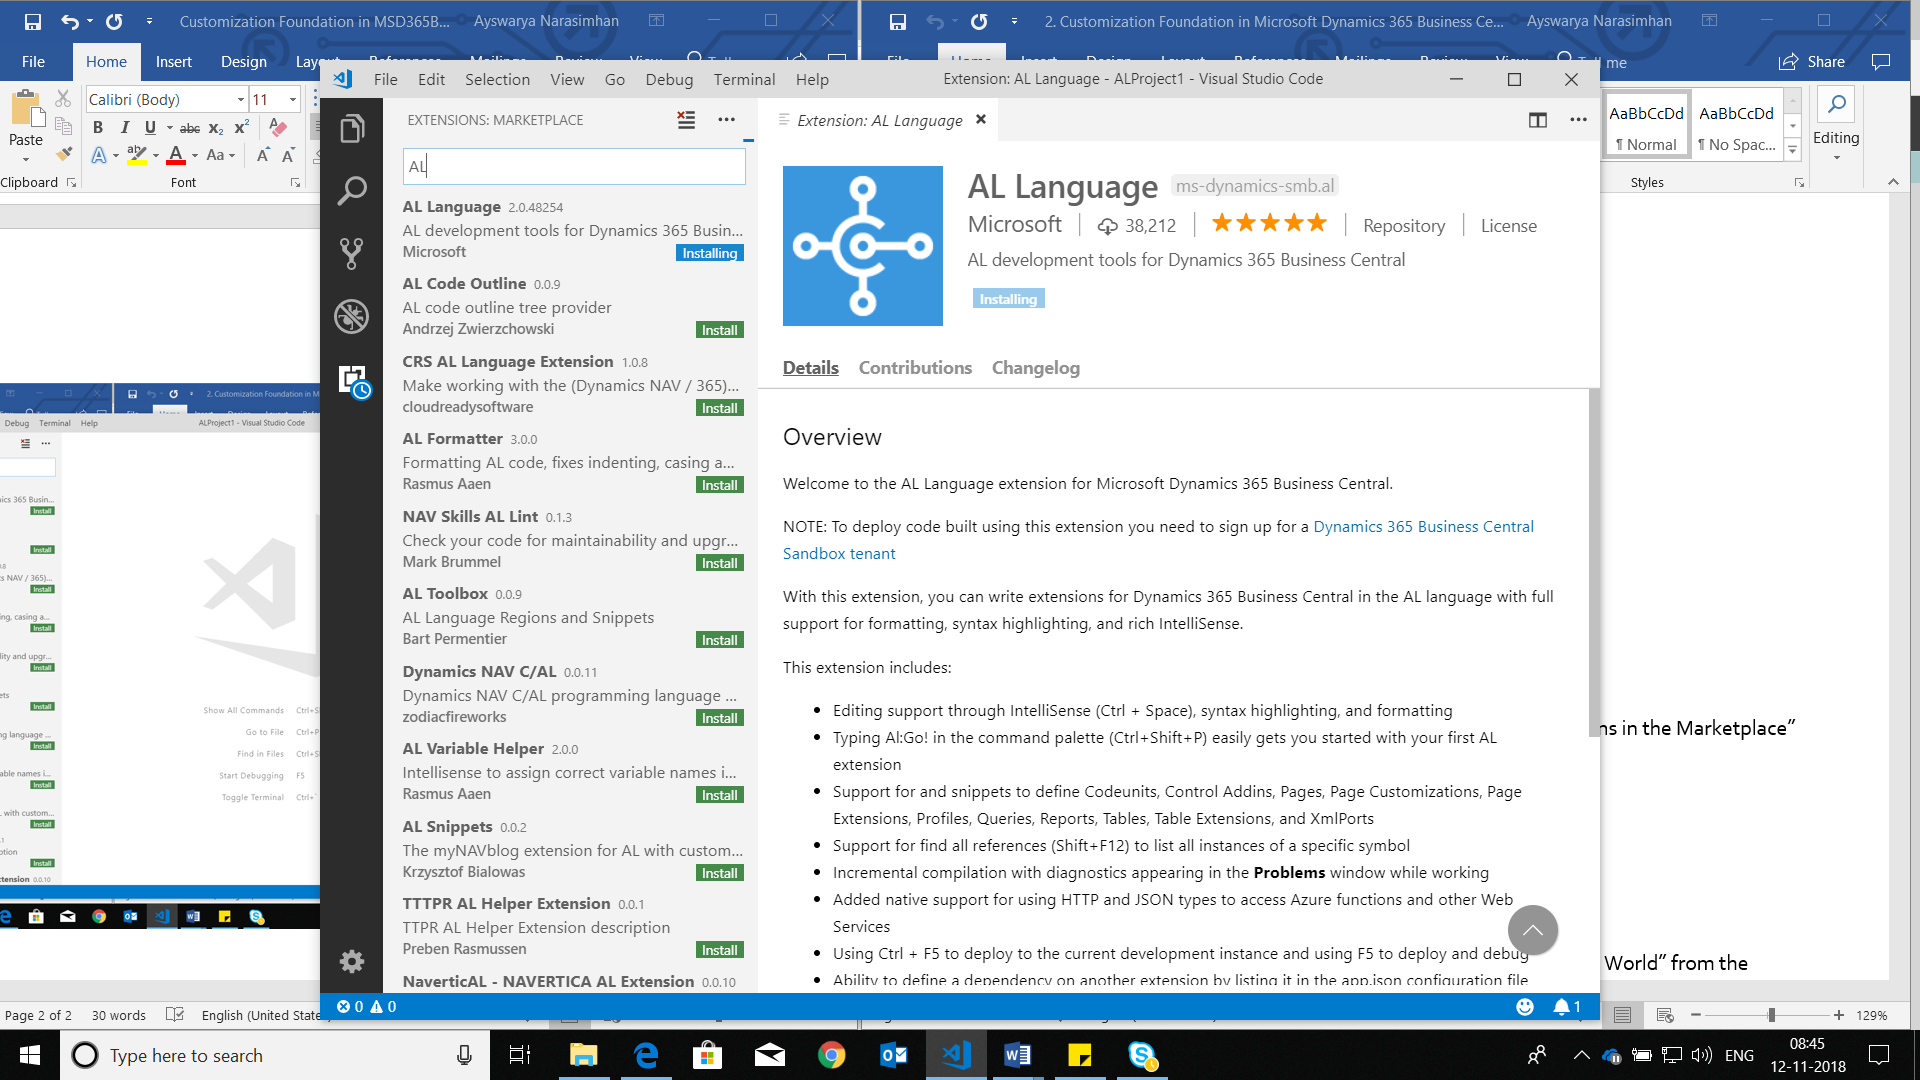Viewport: 1920px width, 1080px height.
Task: Switch to the Contributions tab
Action: click(x=915, y=367)
